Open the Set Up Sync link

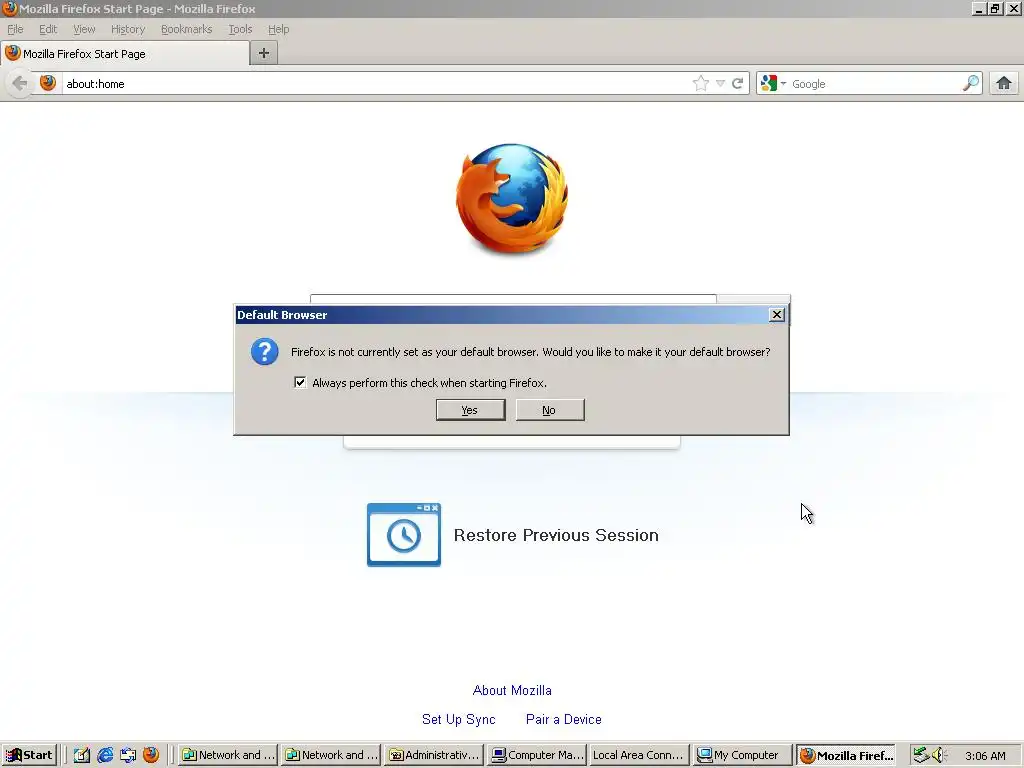pyautogui.click(x=458, y=719)
